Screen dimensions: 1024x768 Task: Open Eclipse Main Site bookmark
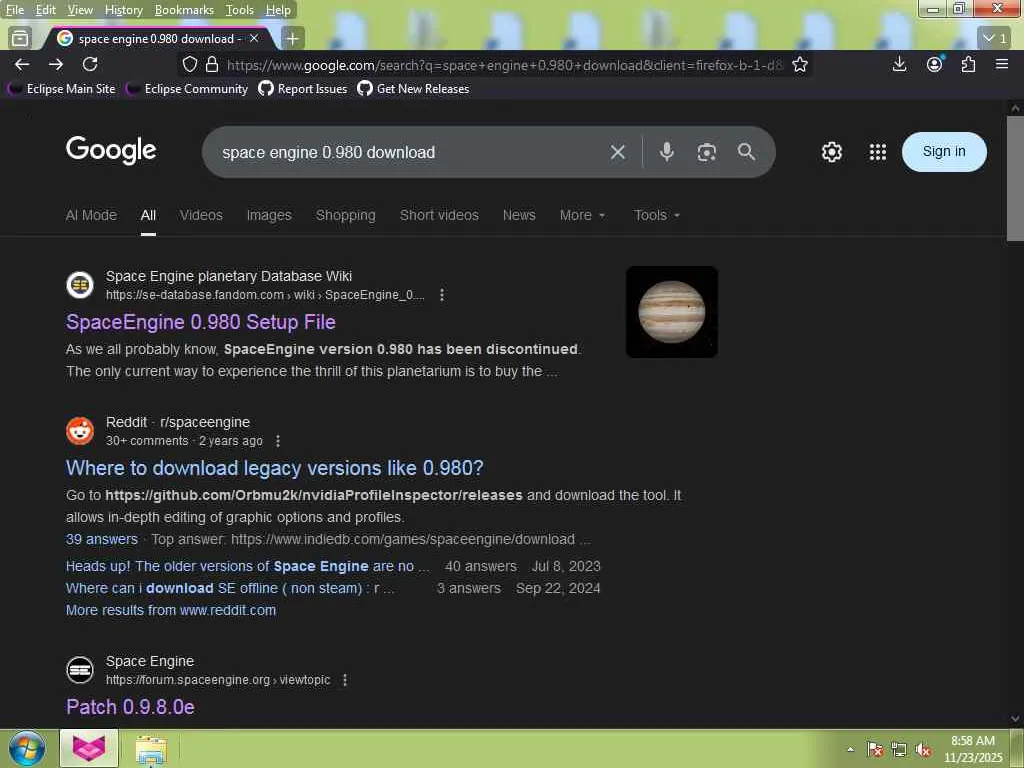(63, 89)
